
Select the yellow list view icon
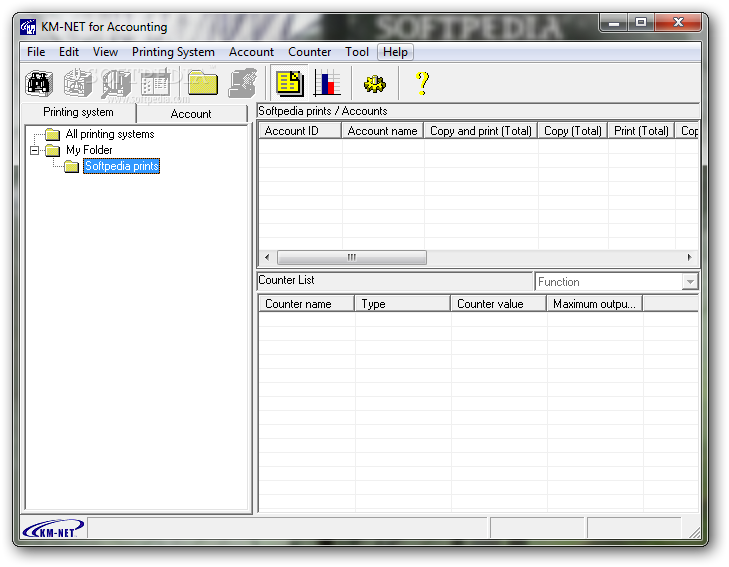click(289, 83)
